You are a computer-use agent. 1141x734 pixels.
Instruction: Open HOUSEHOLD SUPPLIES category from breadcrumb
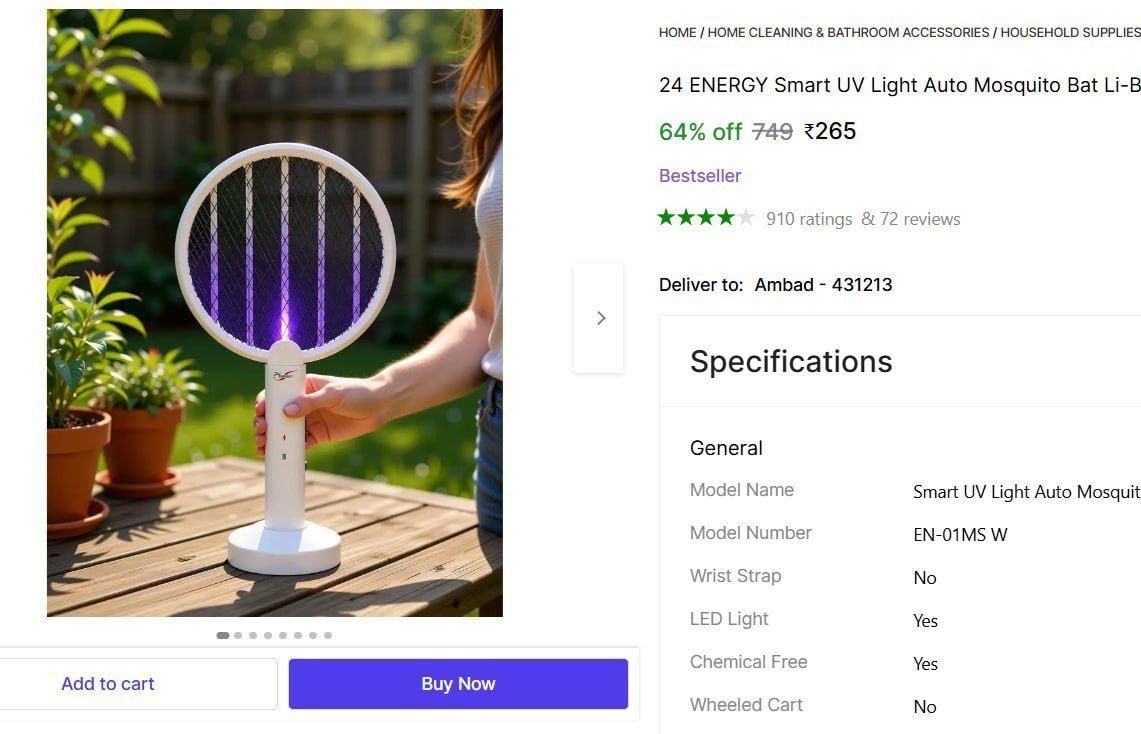1070,32
